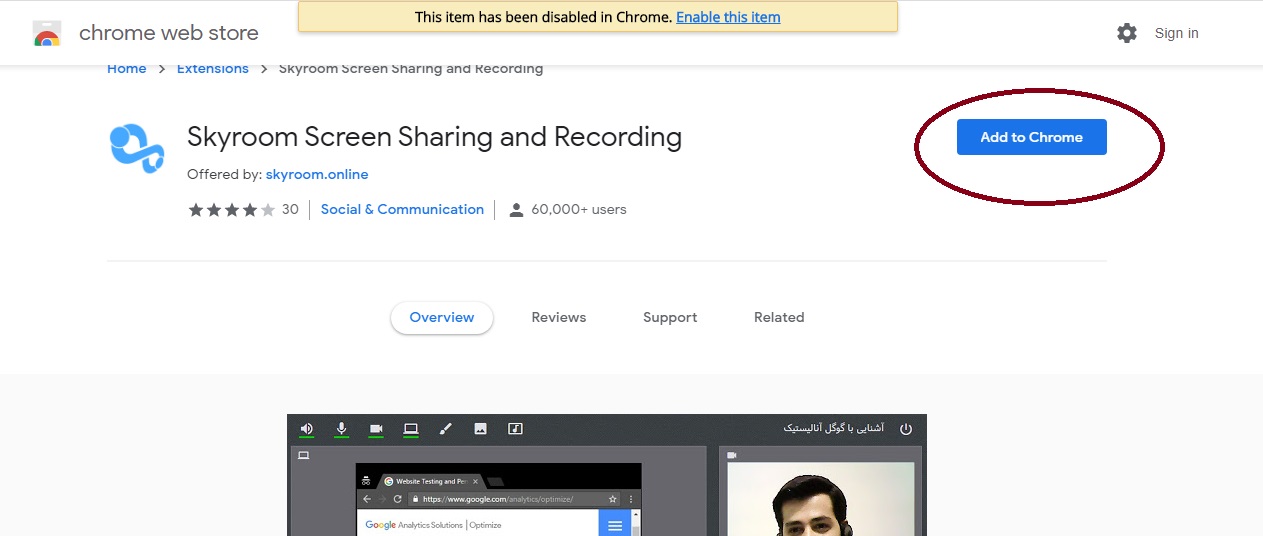Click 'Google Analytics Solutions' text in preview
The image size is (1263, 536).
pyautogui.click(x=414, y=525)
